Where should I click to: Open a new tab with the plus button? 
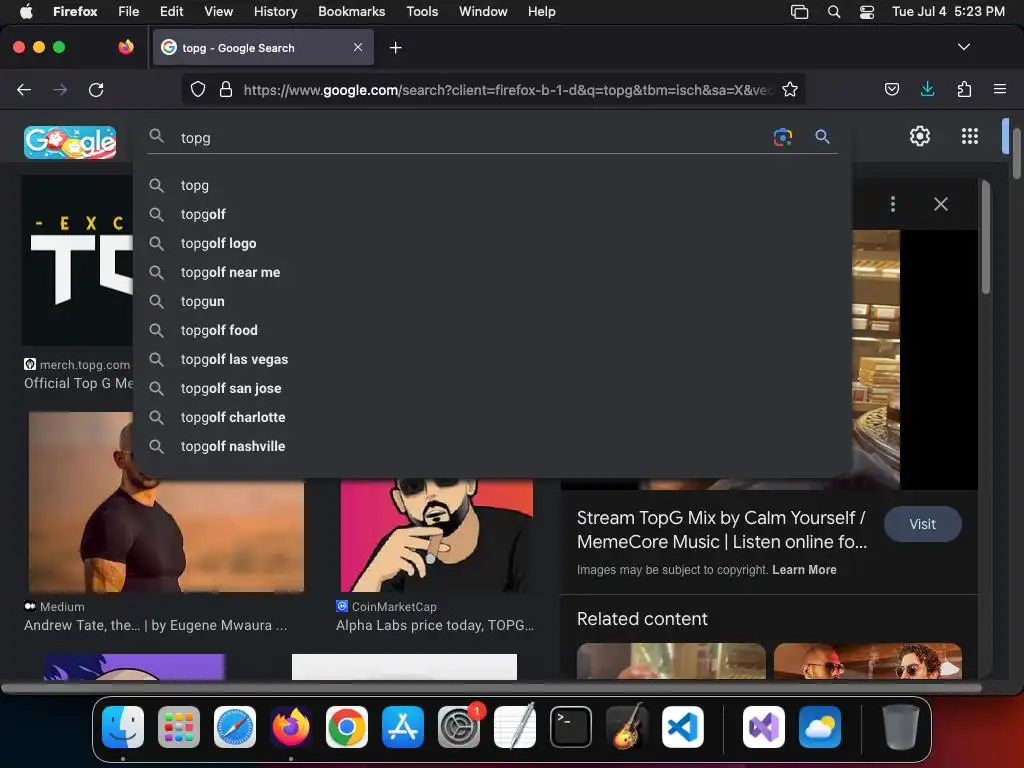point(395,48)
